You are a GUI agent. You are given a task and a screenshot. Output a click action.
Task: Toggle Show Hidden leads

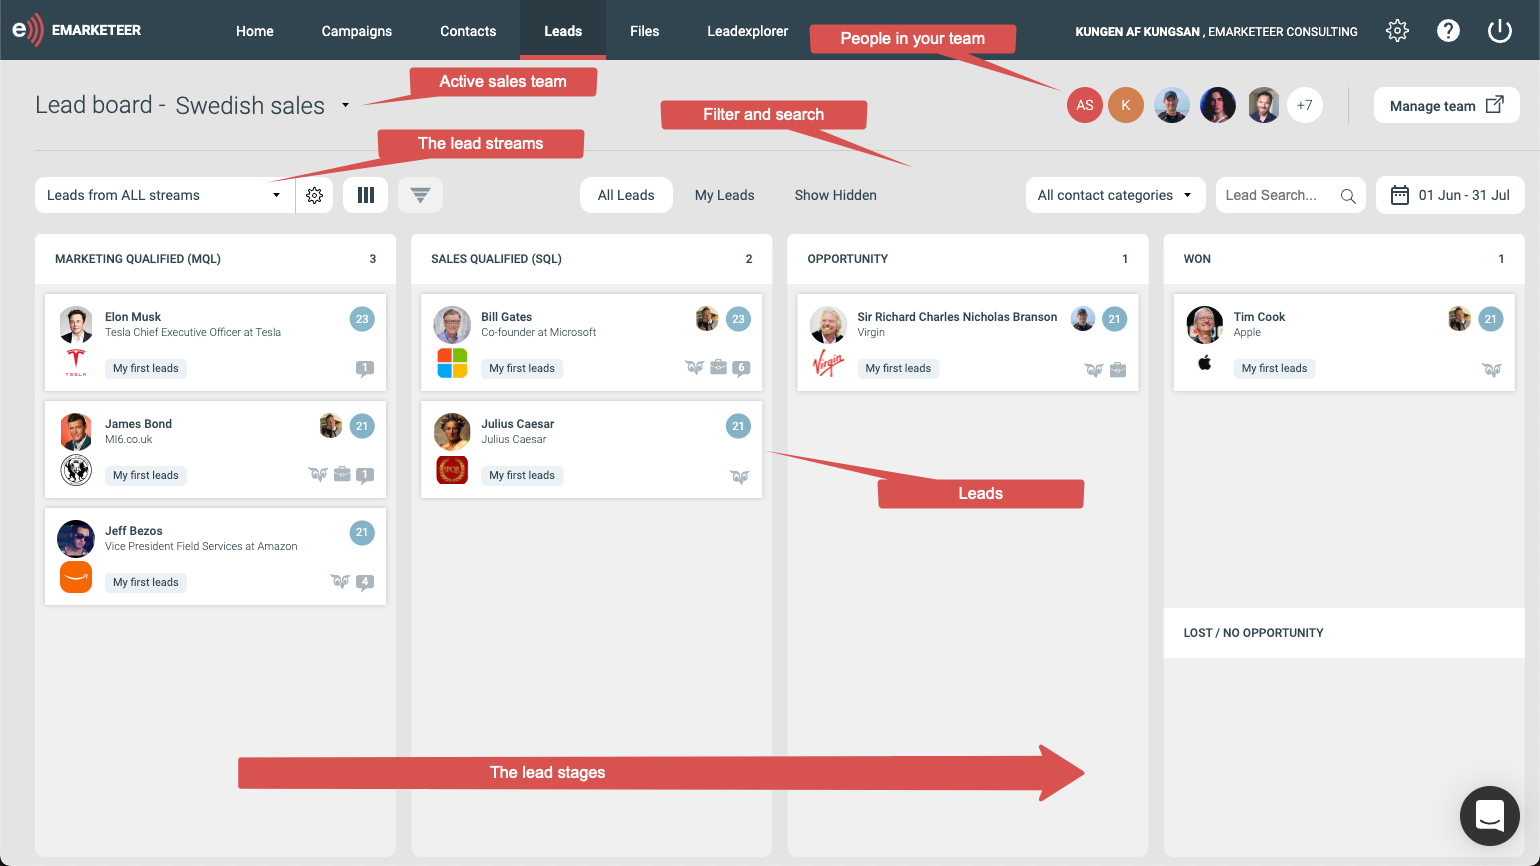836,195
